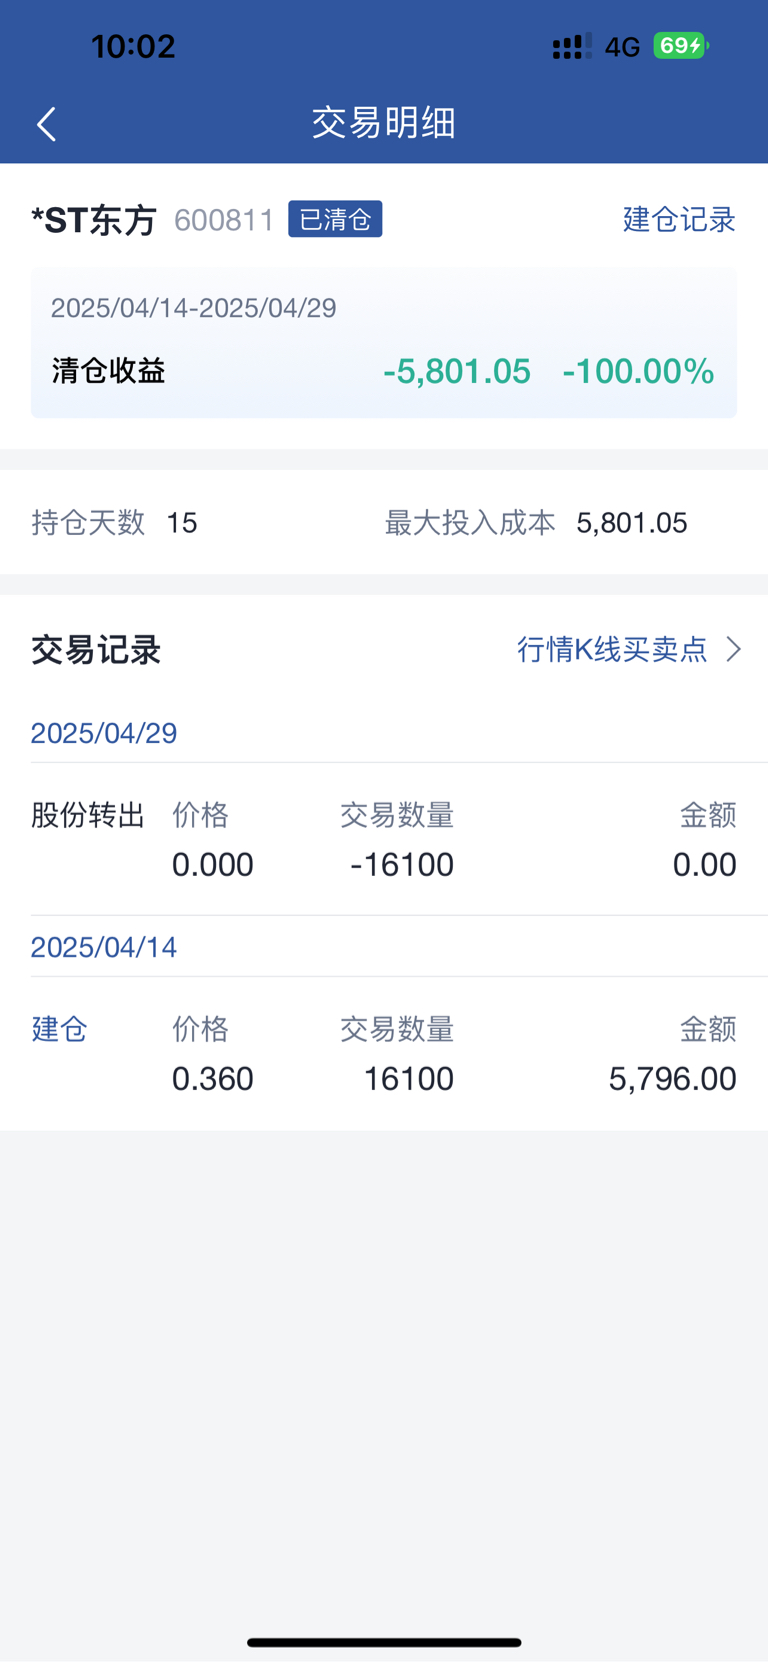Tap the battery indicator in status bar
The height and width of the screenshot is (1662, 768).
681,46
